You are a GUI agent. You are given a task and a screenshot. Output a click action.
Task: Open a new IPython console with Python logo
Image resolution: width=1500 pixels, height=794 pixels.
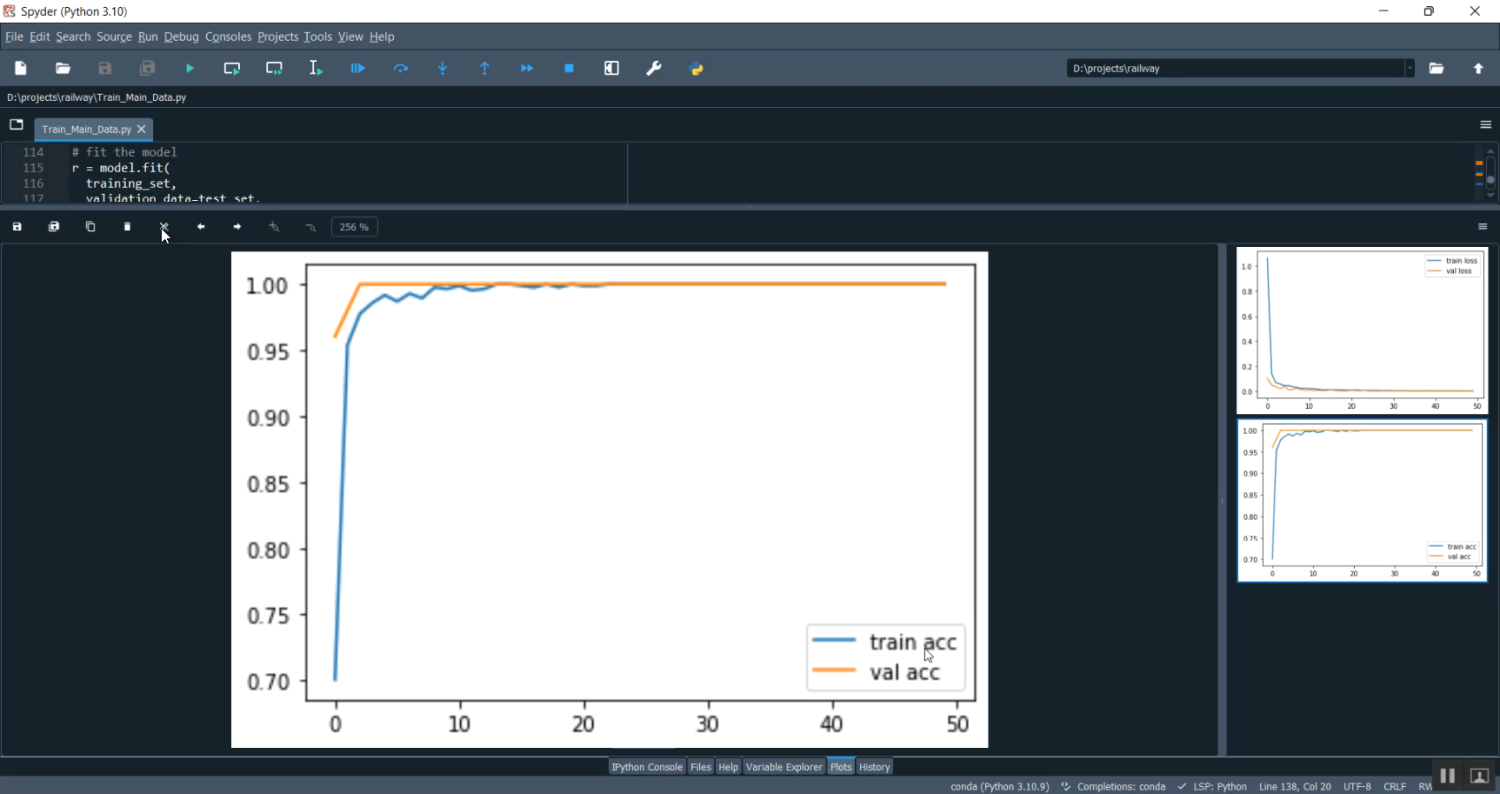click(697, 68)
